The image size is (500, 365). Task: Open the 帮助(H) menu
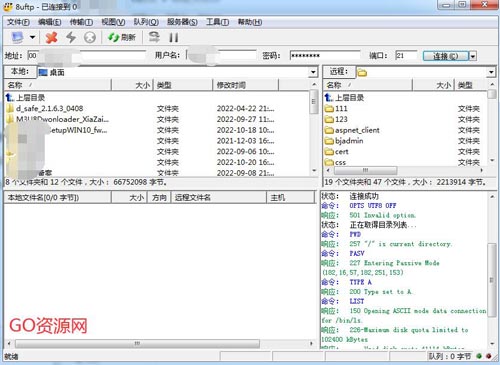tap(250, 22)
